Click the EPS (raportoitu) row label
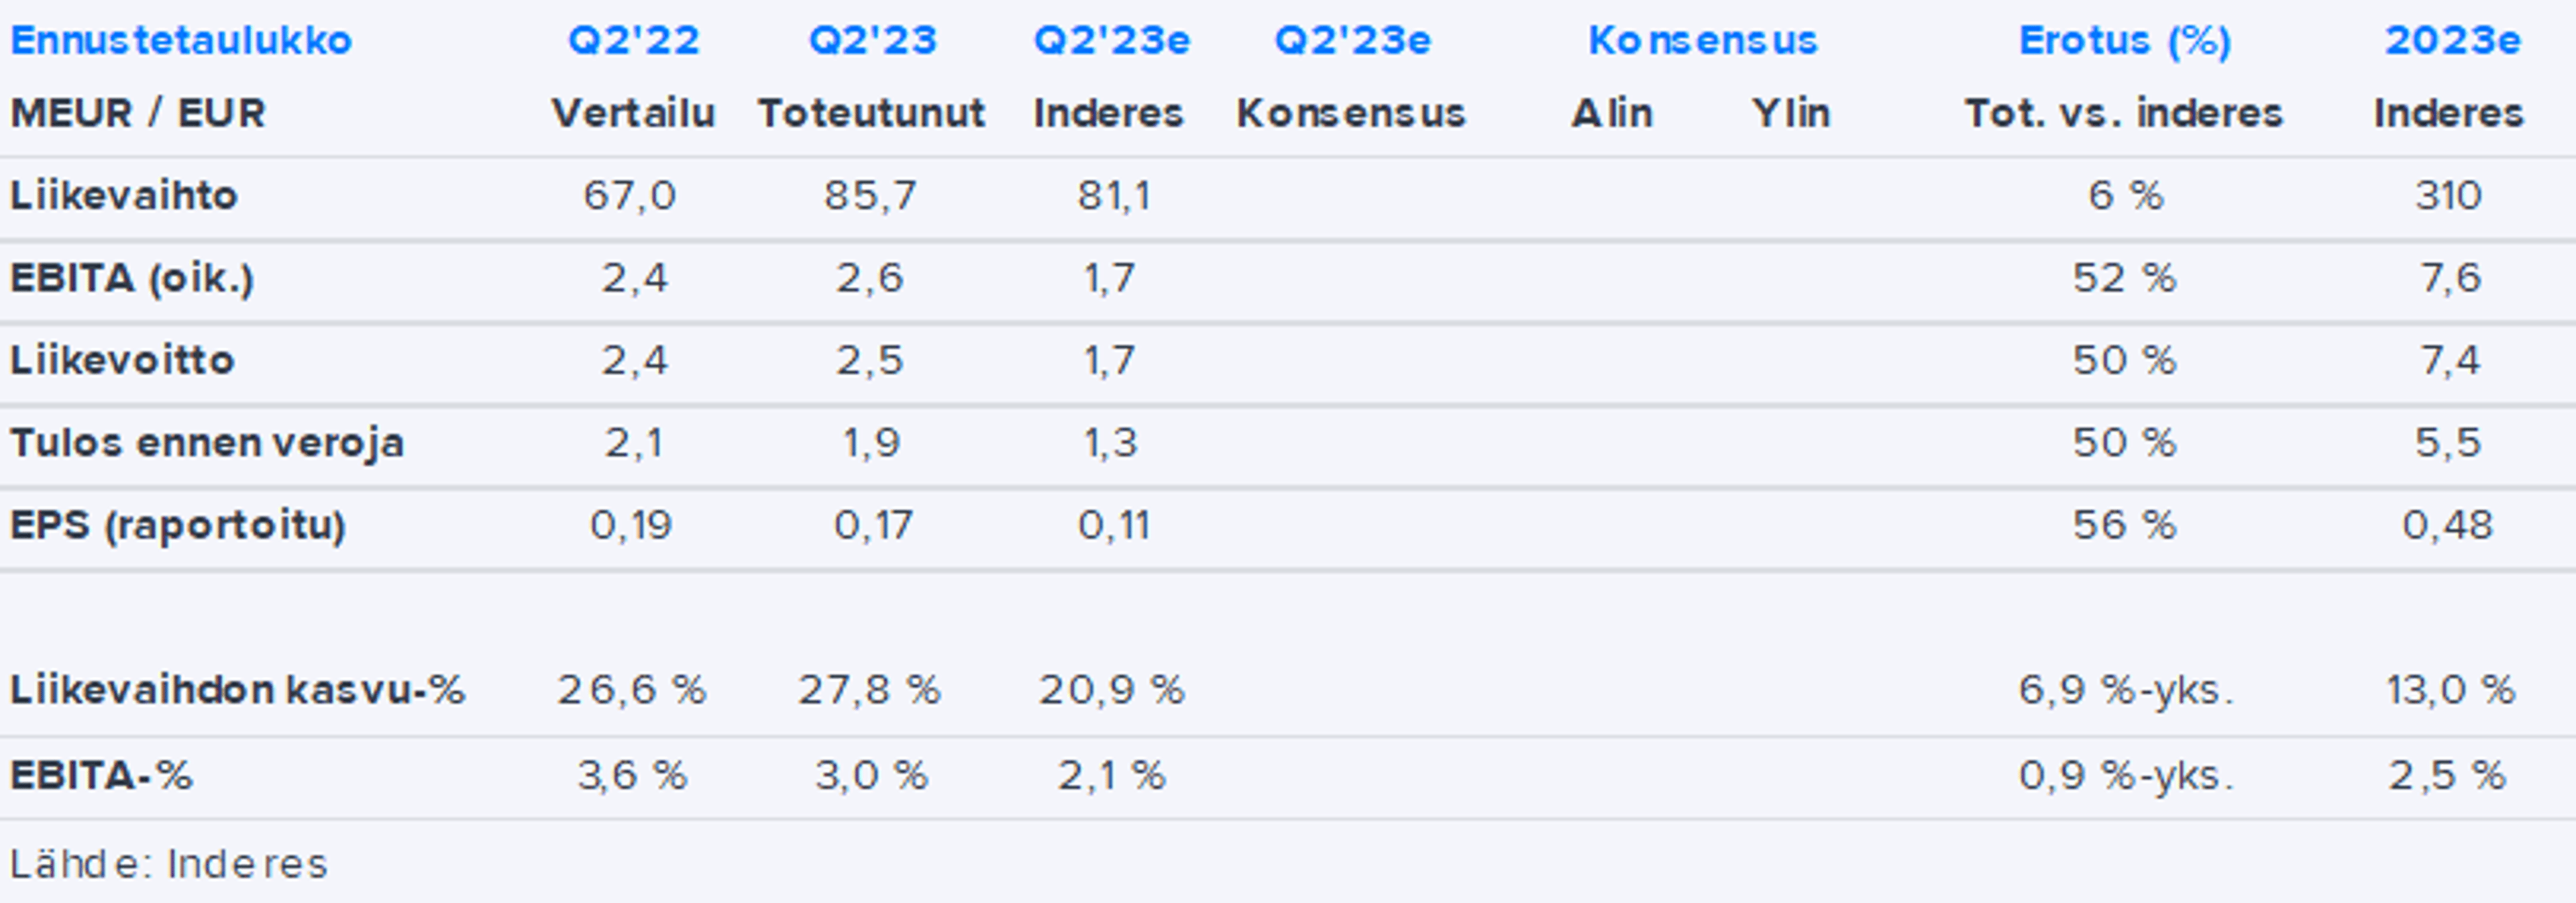2576x903 pixels. point(178,525)
